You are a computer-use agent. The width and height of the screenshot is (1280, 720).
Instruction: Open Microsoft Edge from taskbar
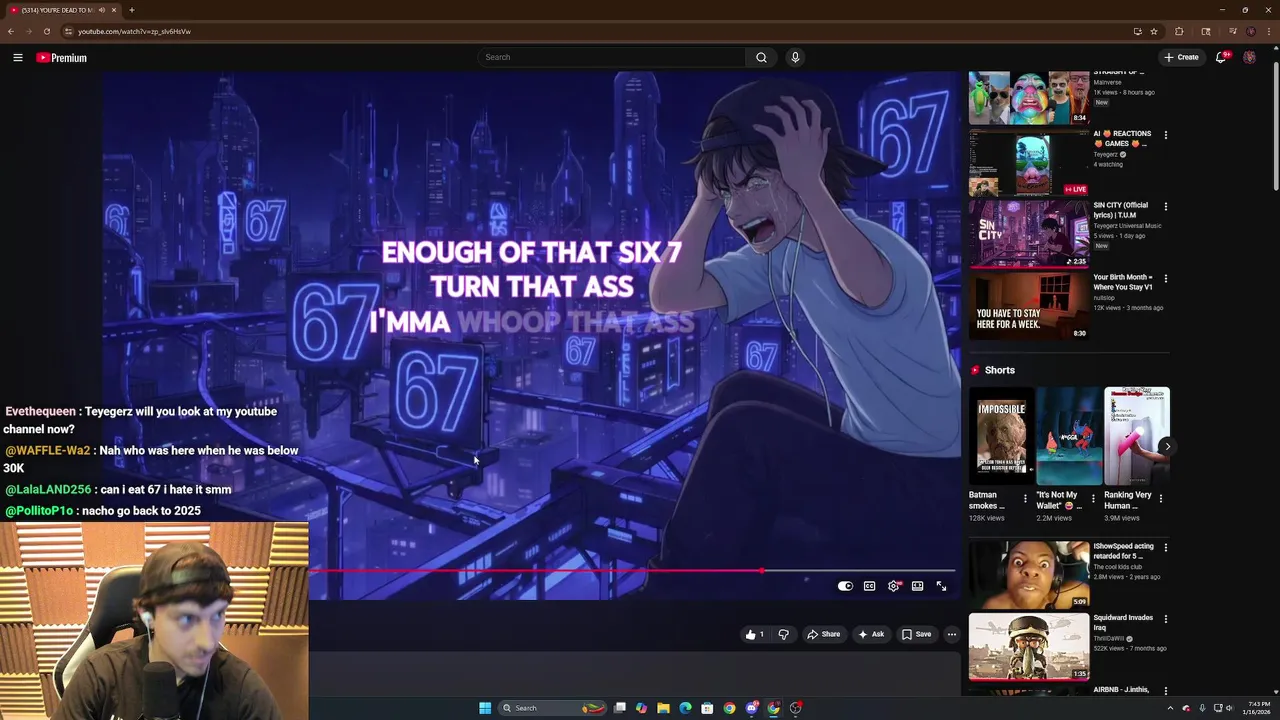tap(685, 708)
